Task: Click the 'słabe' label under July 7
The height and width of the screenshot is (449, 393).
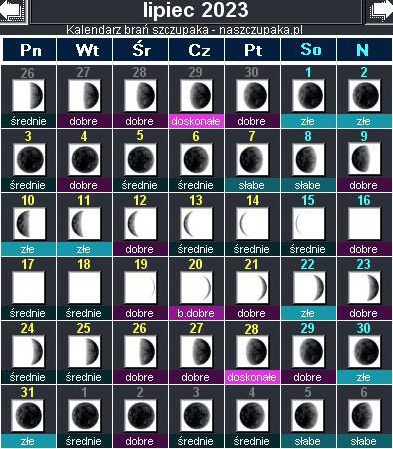Action: [x=252, y=185]
